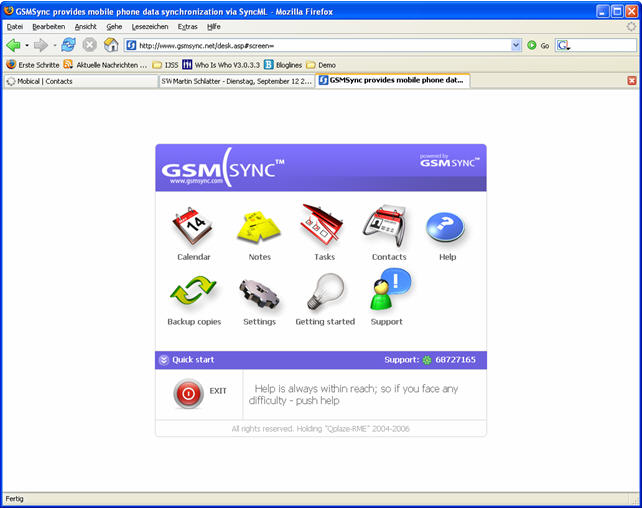Open the Calendar icon
Screen dimensions: 642x509
[x=193, y=226]
